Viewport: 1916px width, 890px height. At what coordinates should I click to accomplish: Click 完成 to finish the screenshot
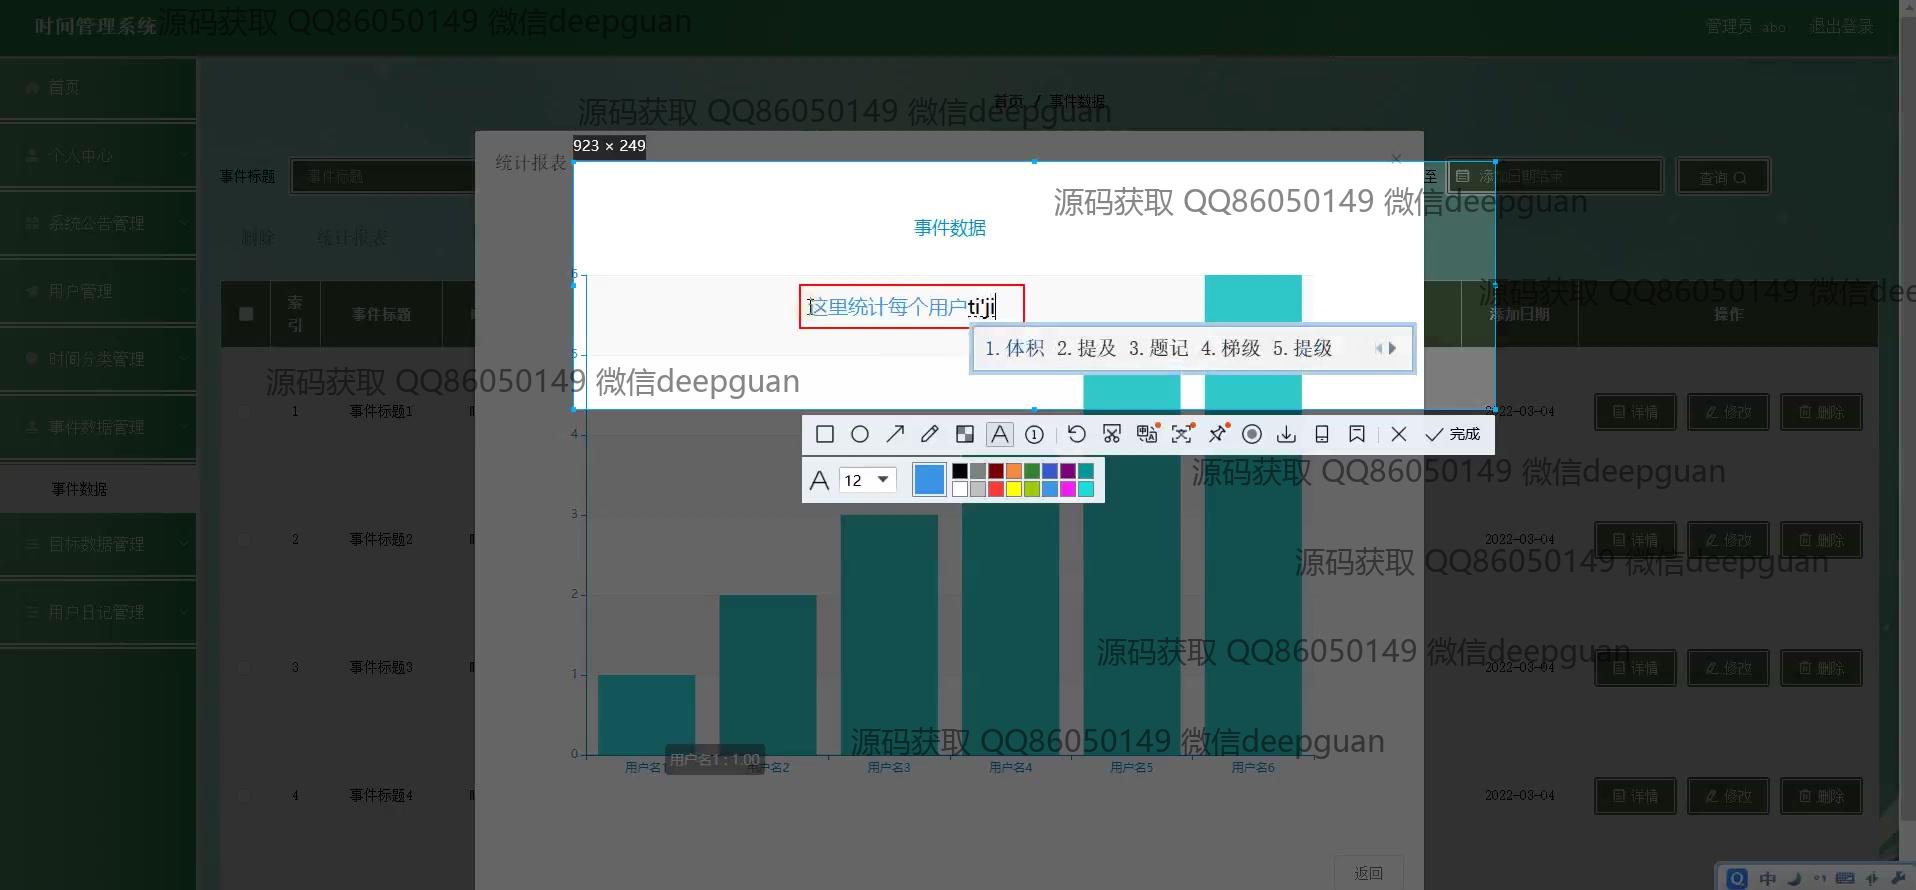1453,434
